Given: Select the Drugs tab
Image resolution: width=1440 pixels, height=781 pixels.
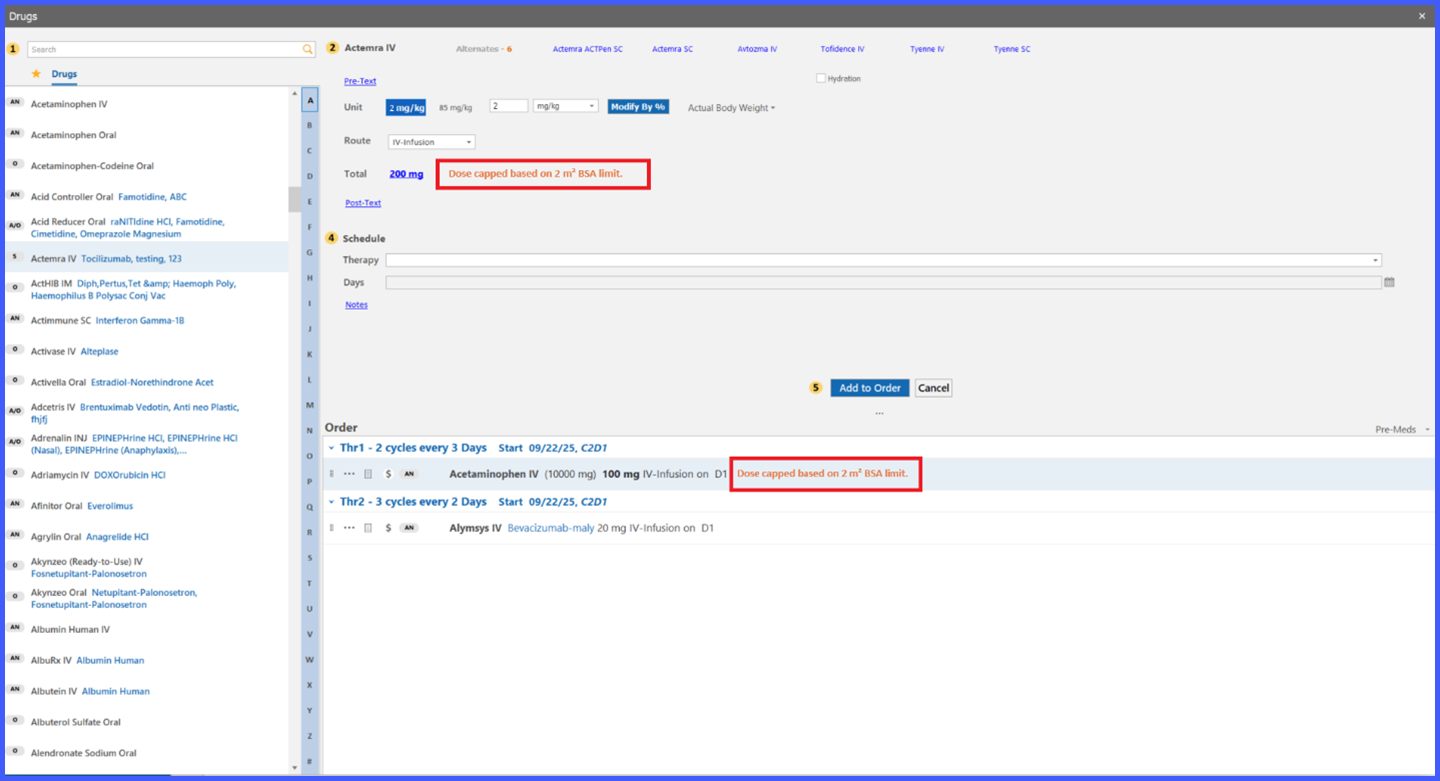Looking at the screenshot, I should click(x=64, y=74).
